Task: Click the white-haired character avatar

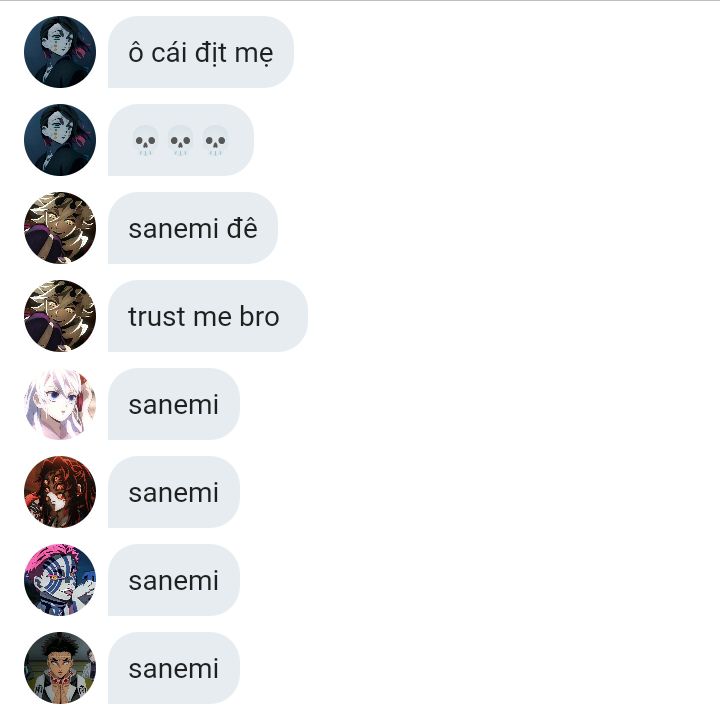Action: (x=60, y=404)
